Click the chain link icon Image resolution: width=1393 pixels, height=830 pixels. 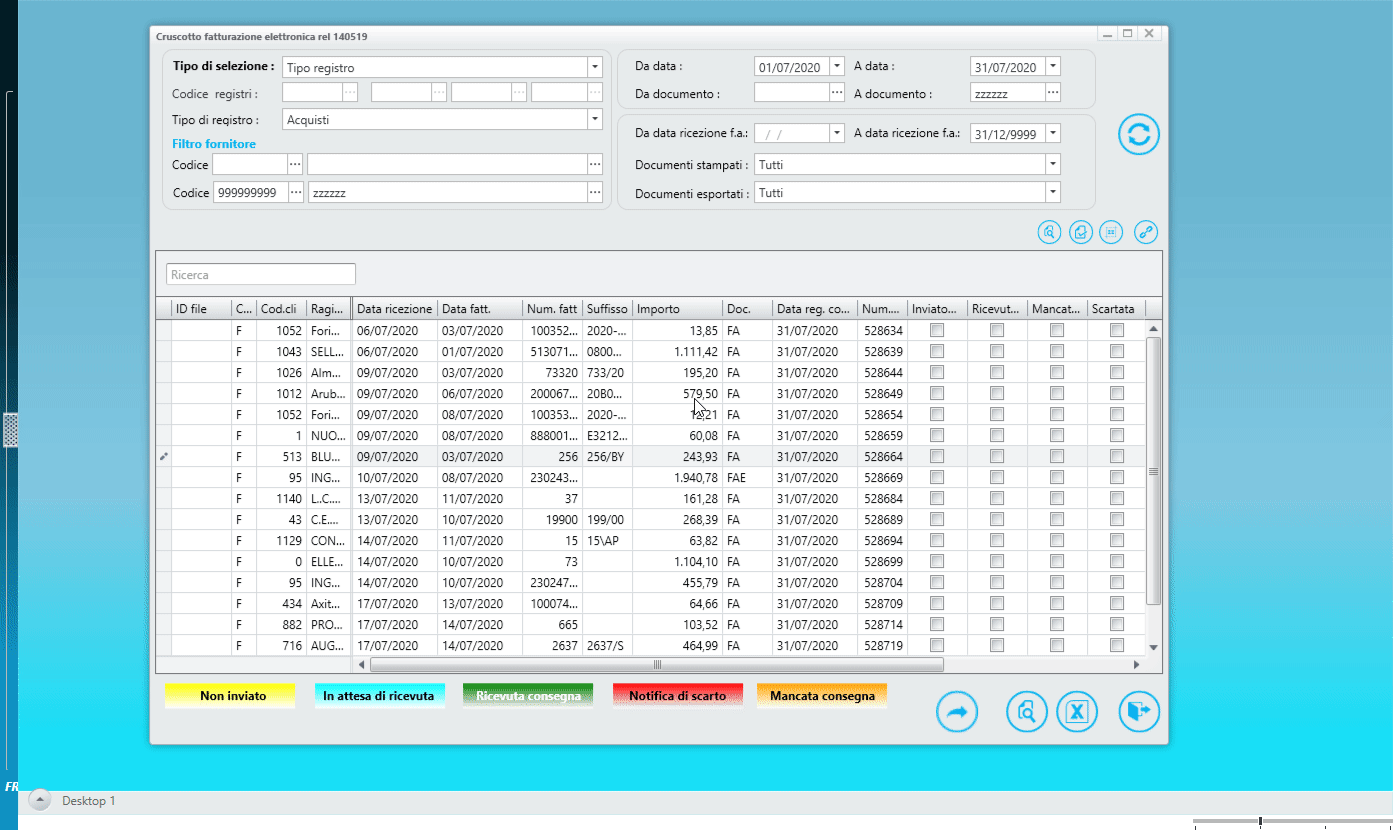click(x=1146, y=232)
